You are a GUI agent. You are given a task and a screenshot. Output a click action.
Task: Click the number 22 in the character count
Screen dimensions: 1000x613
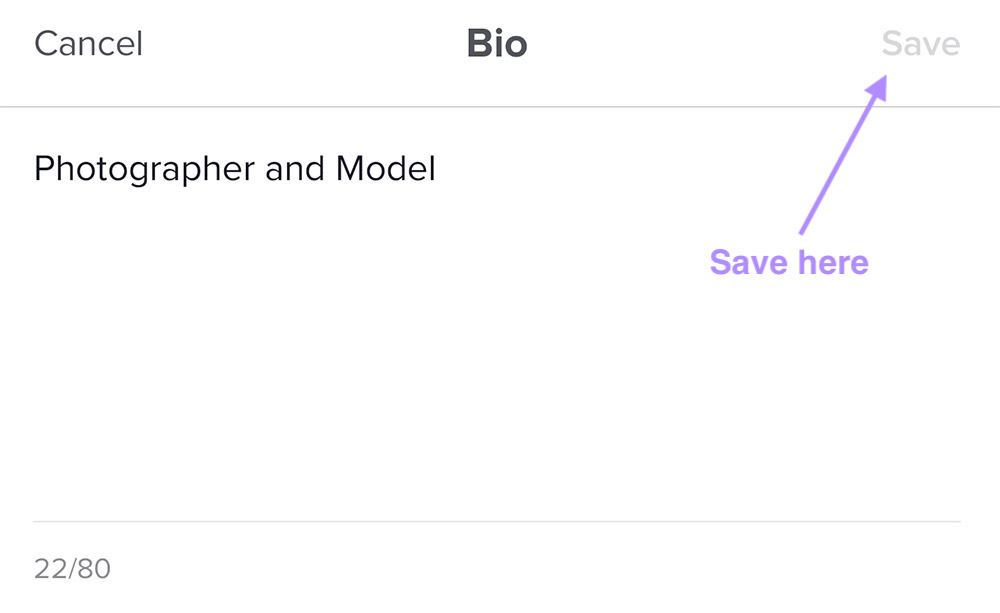49,569
